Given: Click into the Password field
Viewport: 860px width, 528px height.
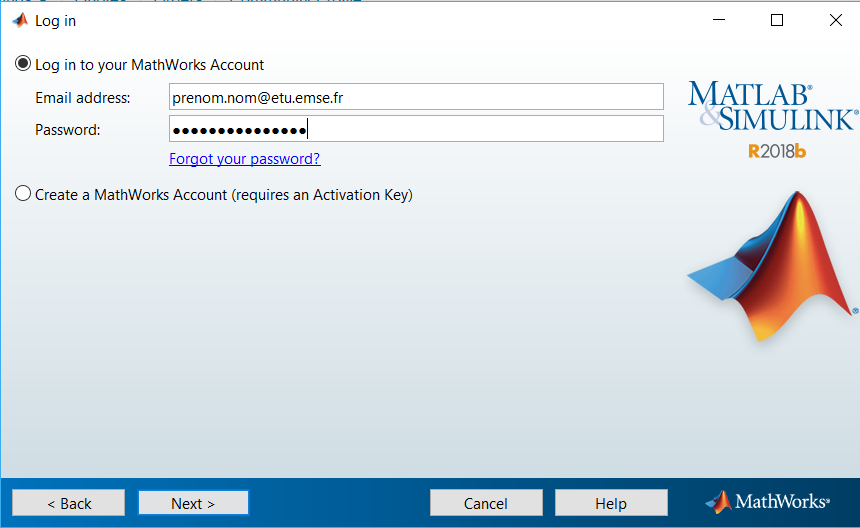Looking at the screenshot, I should click(x=416, y=129).
